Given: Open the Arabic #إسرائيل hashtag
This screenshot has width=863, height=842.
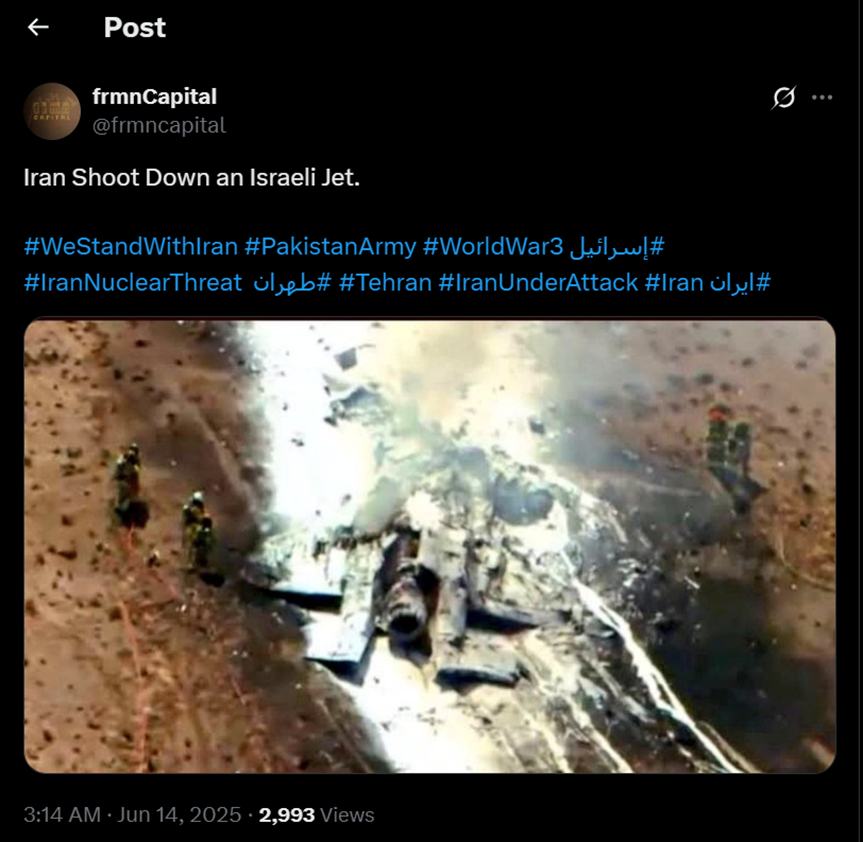Looking at the screenshot, I should point(617,246).
